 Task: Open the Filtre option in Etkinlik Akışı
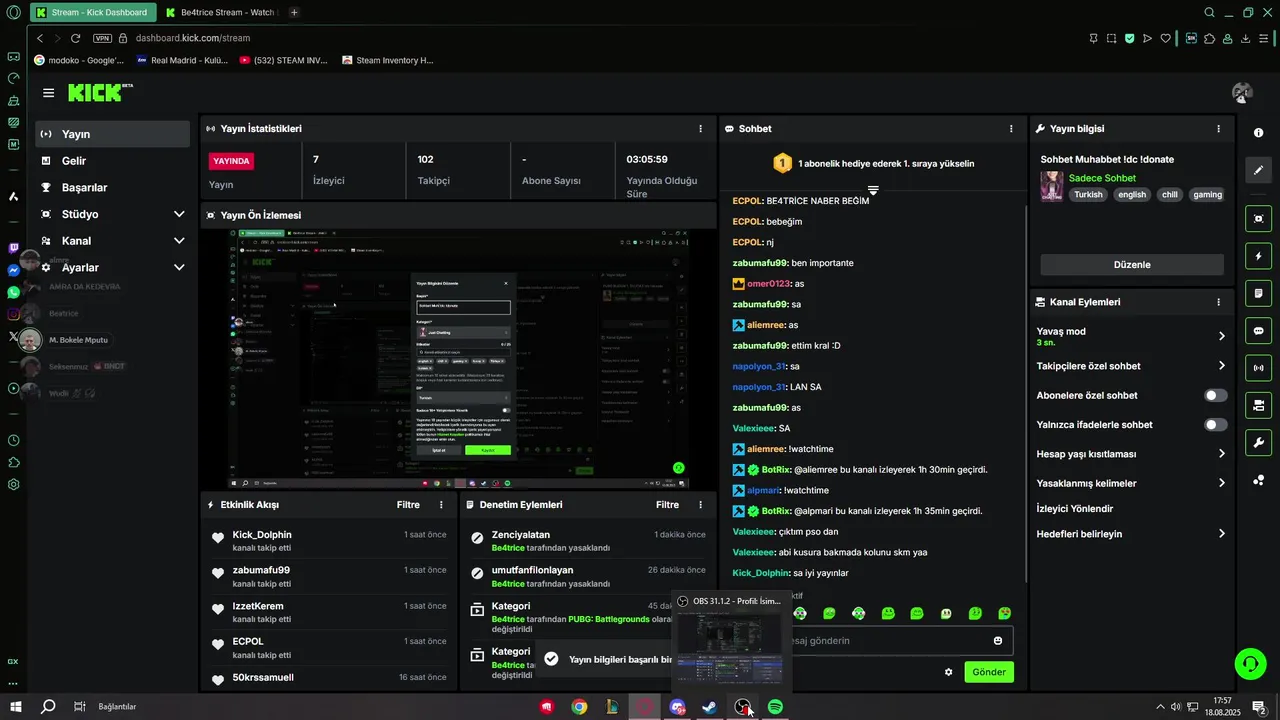408,505
